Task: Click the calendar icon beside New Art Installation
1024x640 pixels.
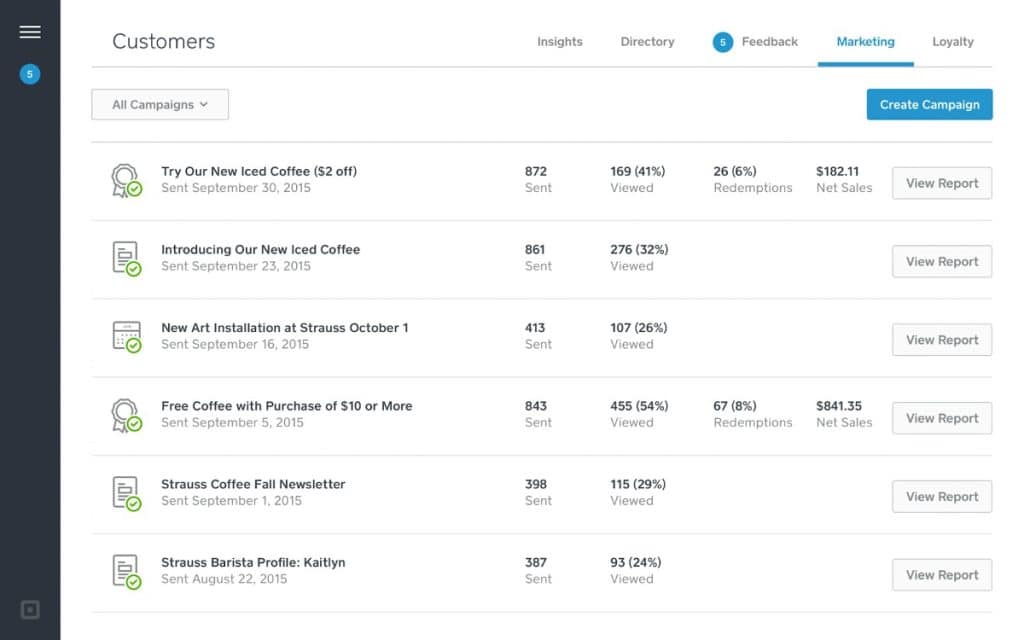Action: 125,336
